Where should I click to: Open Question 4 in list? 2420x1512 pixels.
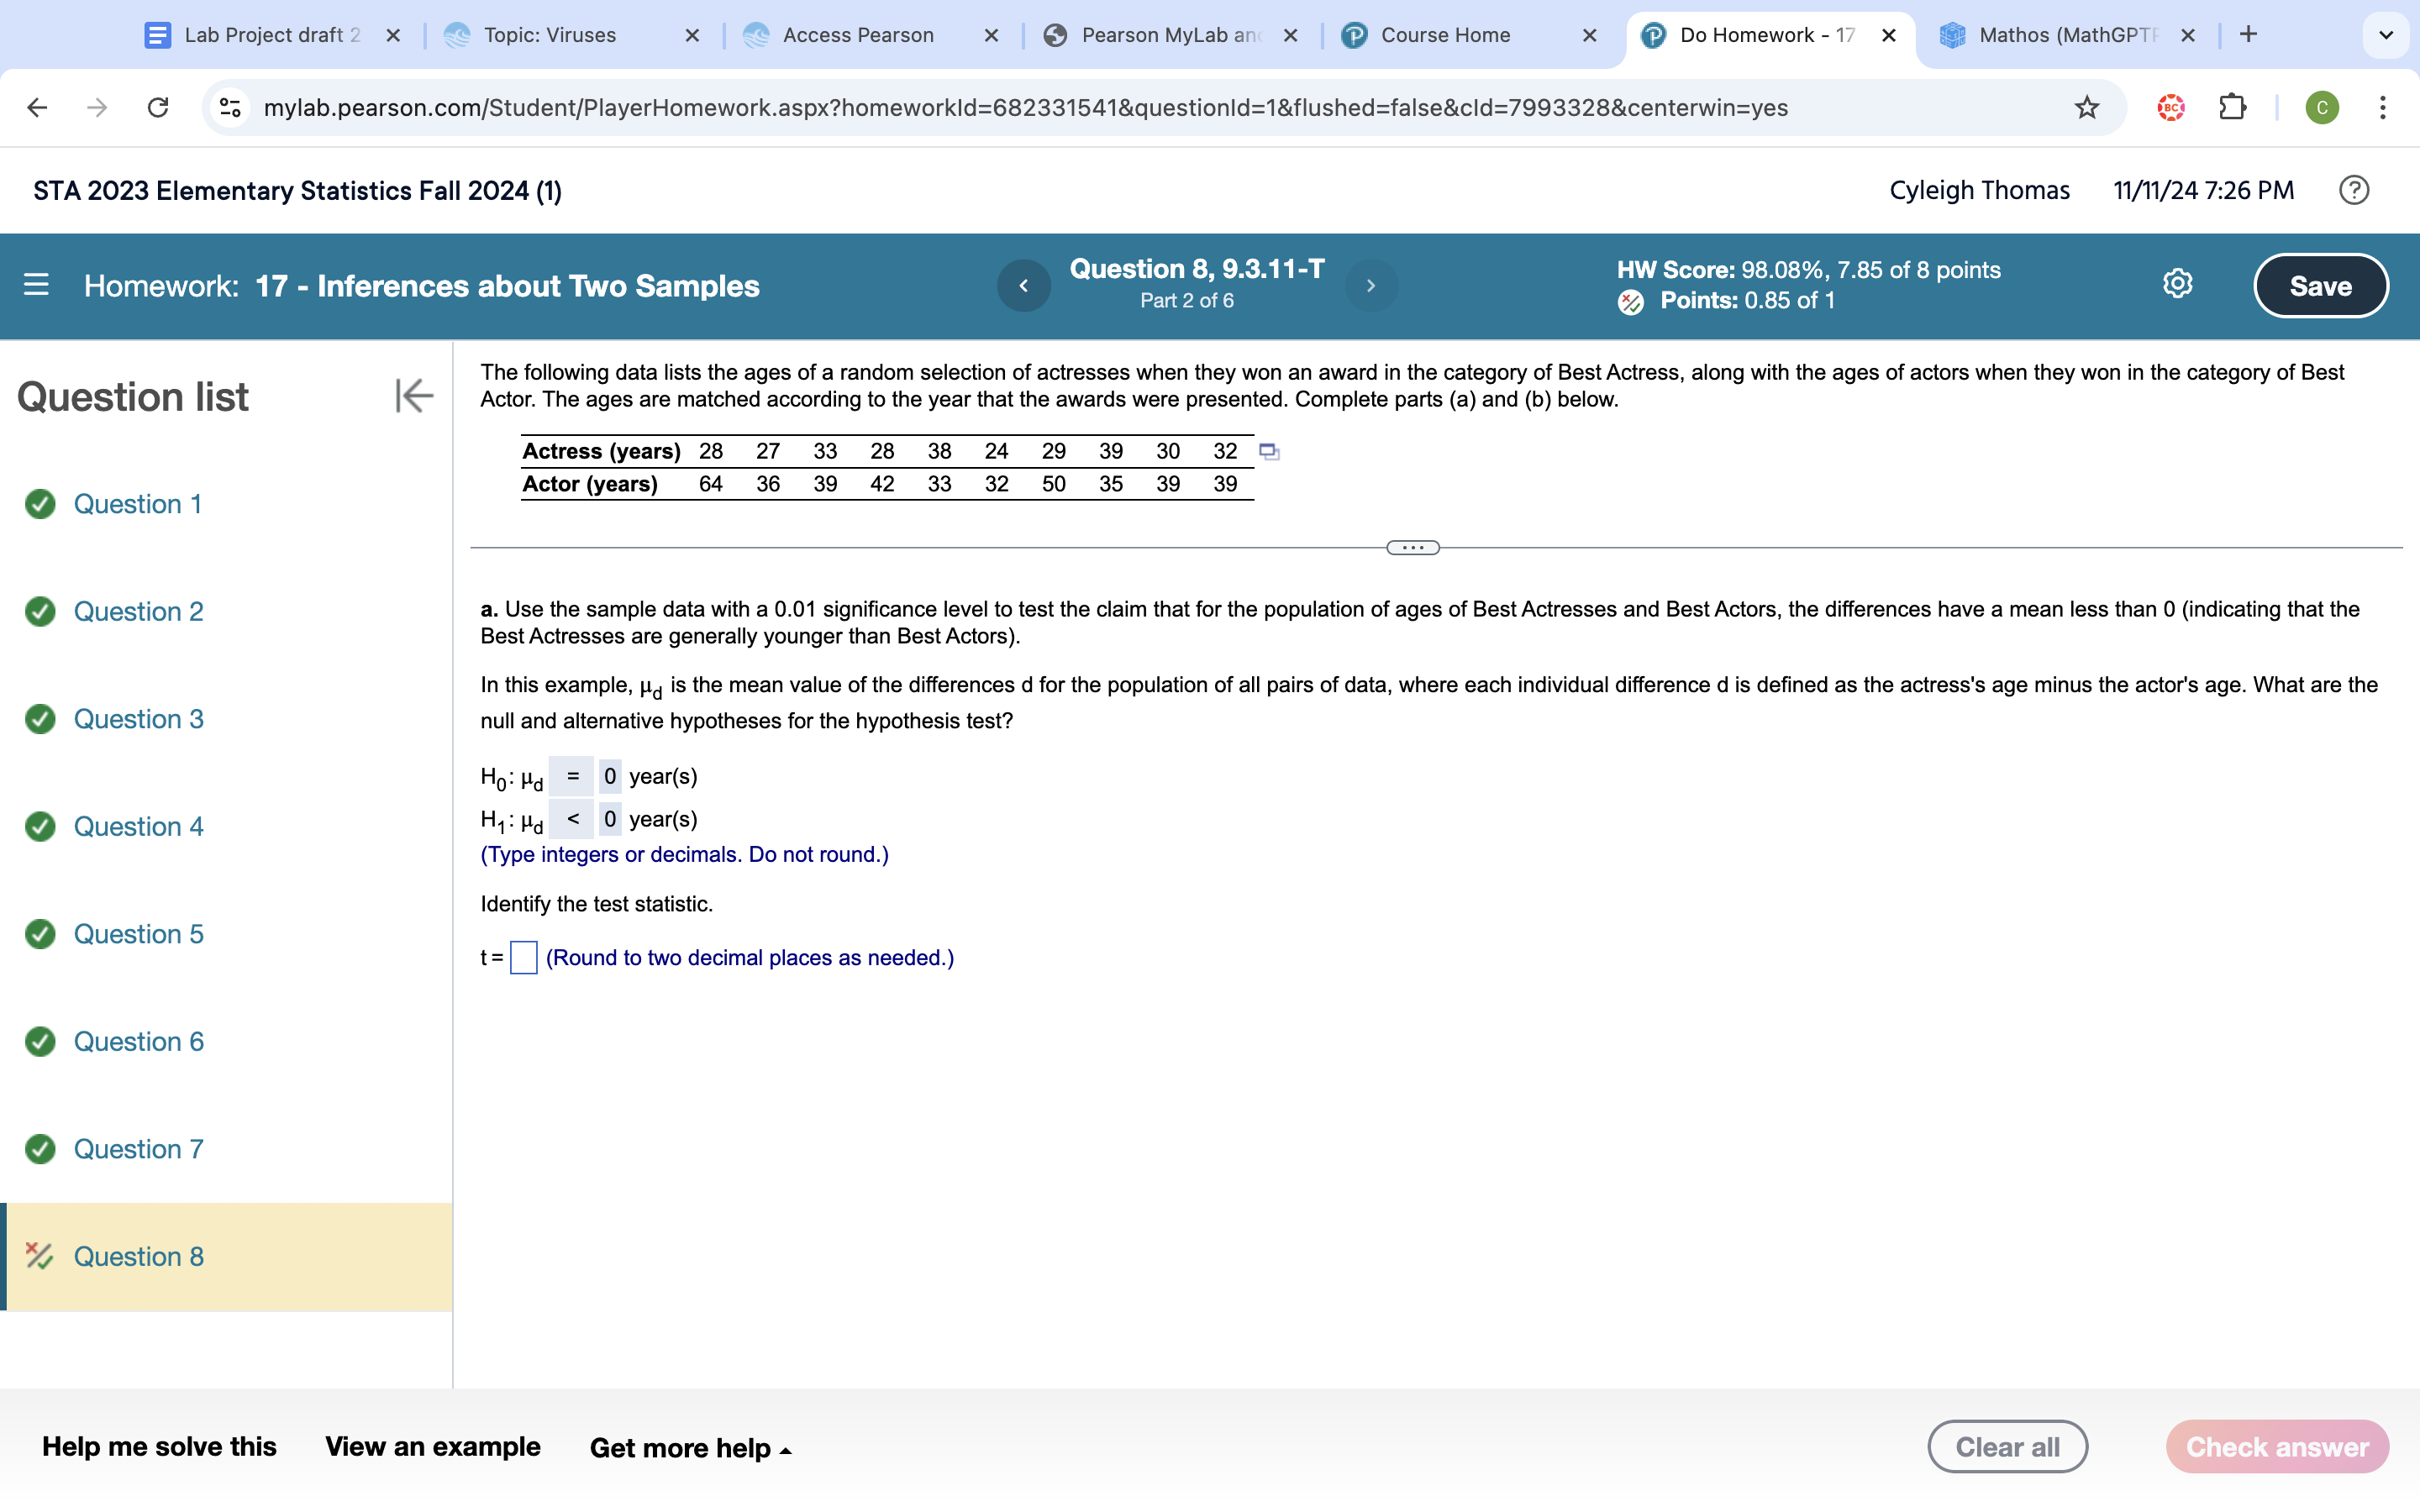click(138, 826)
